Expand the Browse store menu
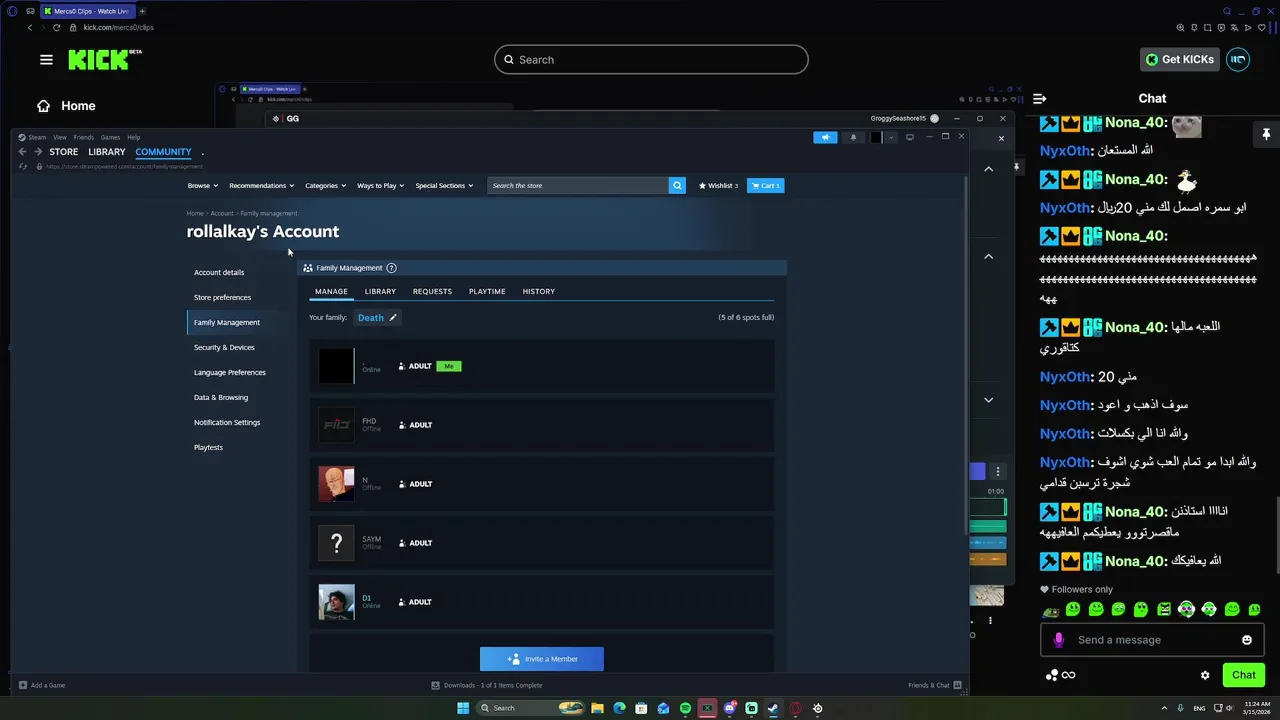Viewport: 1280px width, 720px height. 202,185
